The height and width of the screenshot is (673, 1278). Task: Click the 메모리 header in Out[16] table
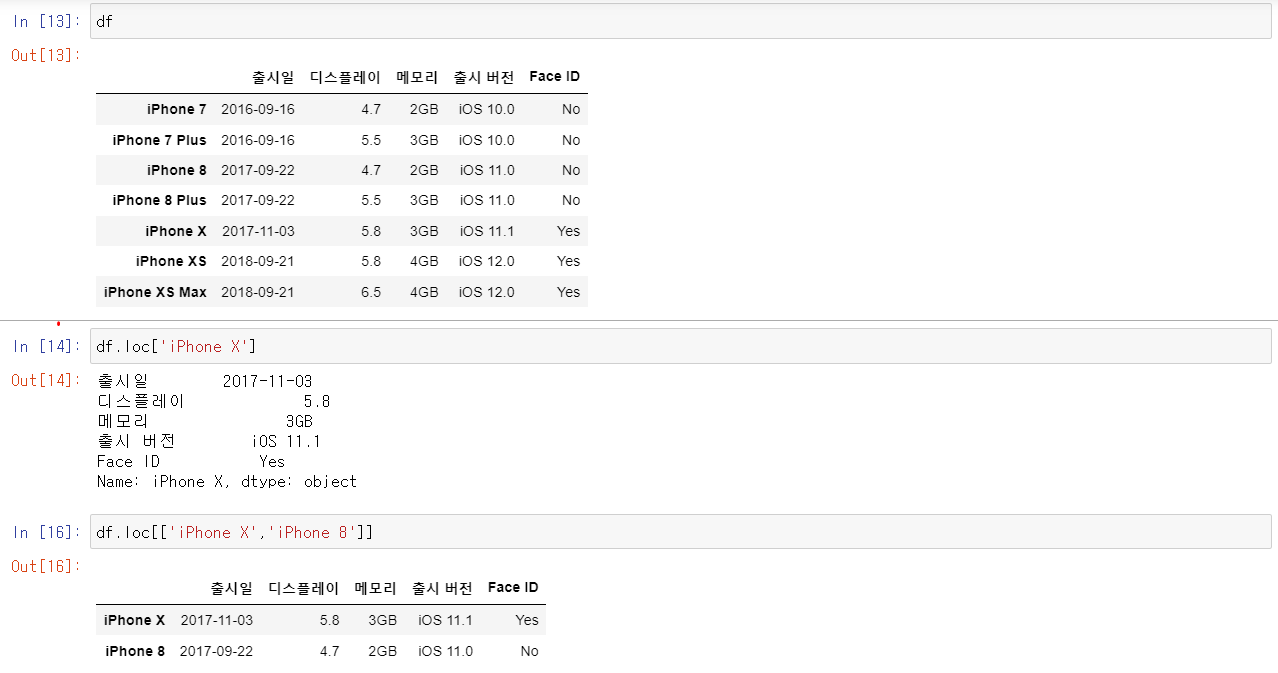point(375,588)
